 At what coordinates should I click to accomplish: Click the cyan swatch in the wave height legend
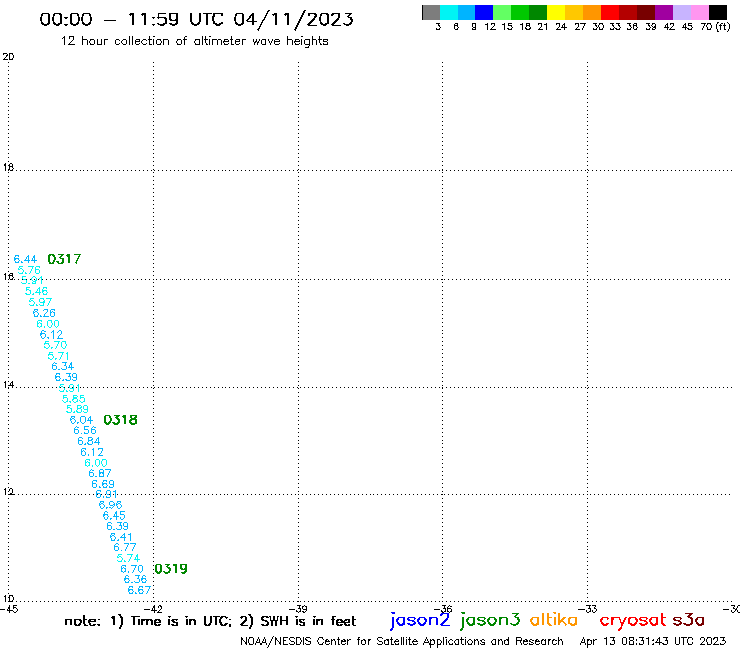448,12
